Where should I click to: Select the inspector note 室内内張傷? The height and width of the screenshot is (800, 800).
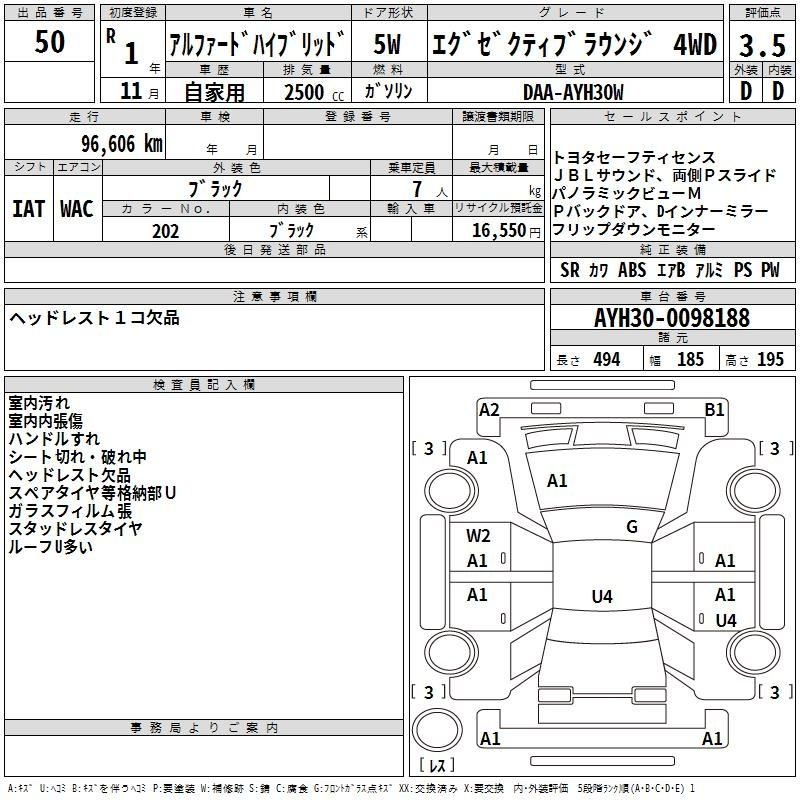pos(45,421)
